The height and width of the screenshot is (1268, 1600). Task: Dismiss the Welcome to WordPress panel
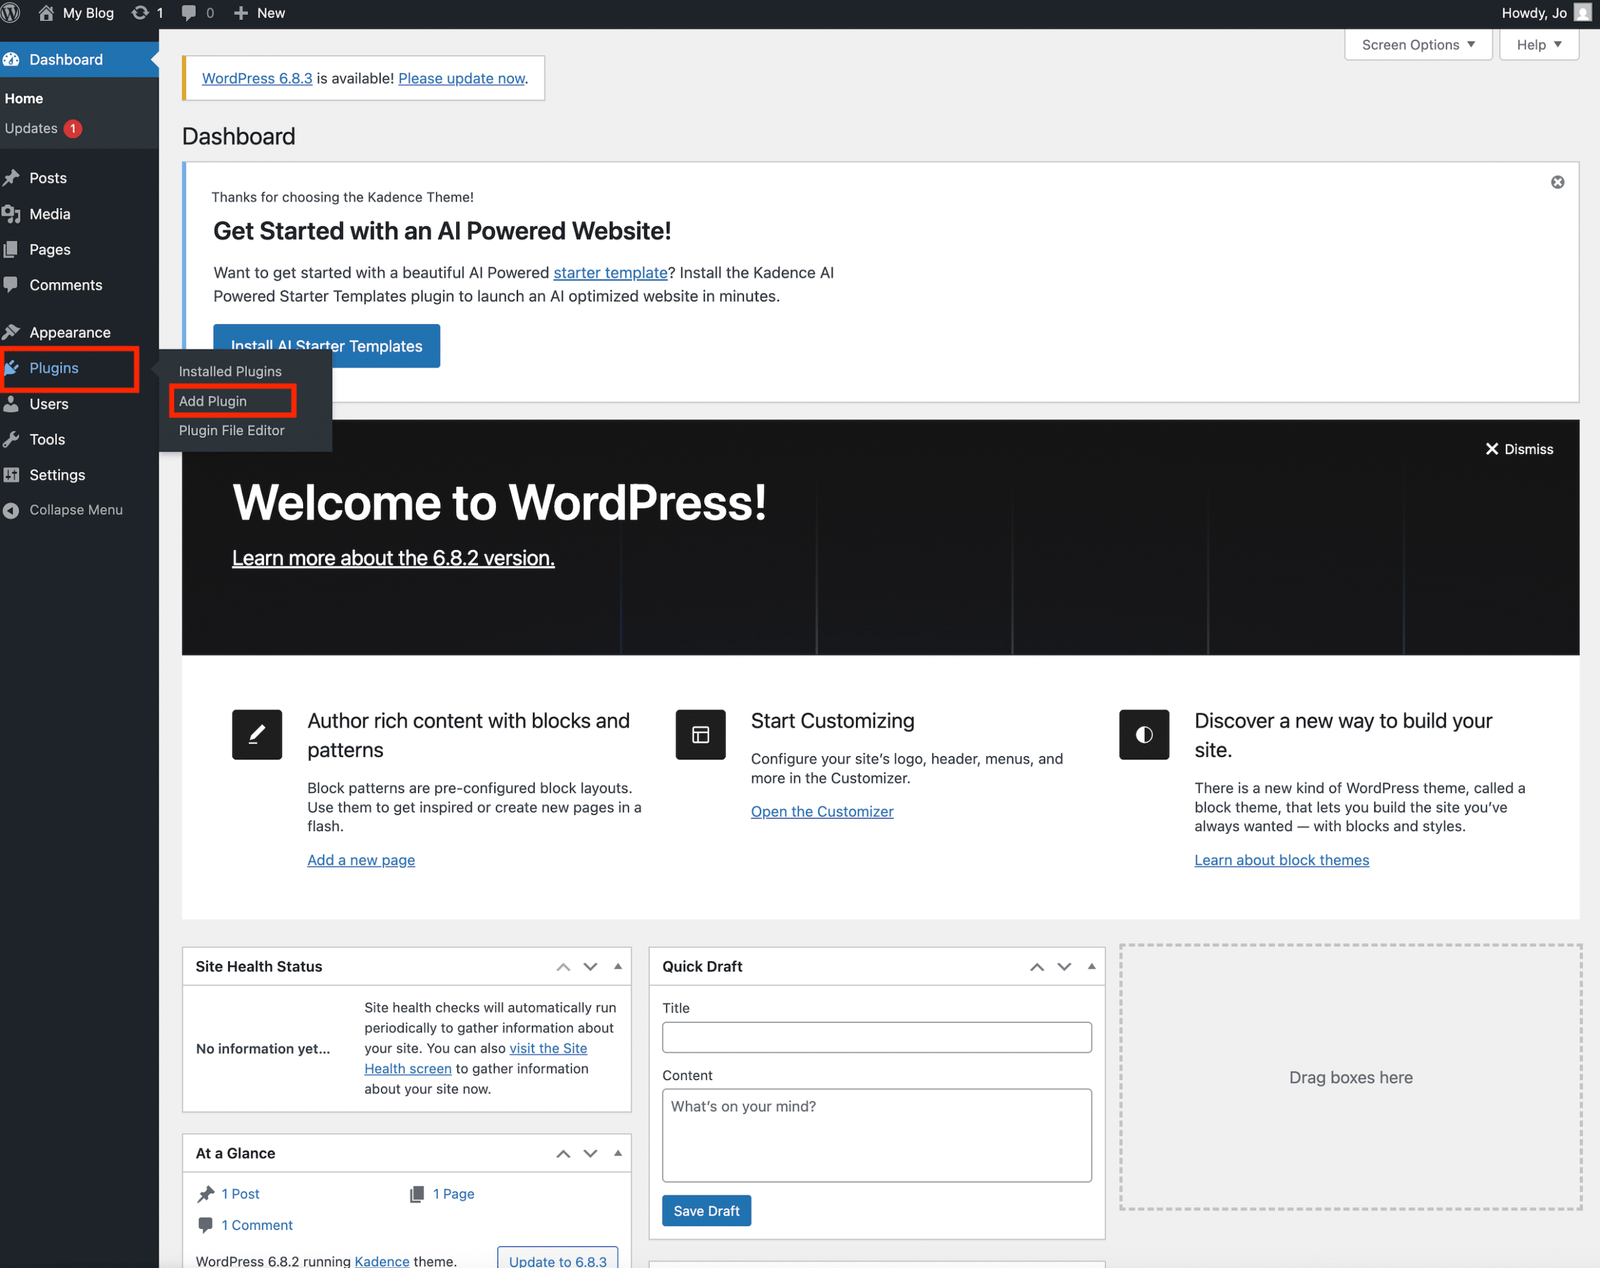(x=1519, y=449)
